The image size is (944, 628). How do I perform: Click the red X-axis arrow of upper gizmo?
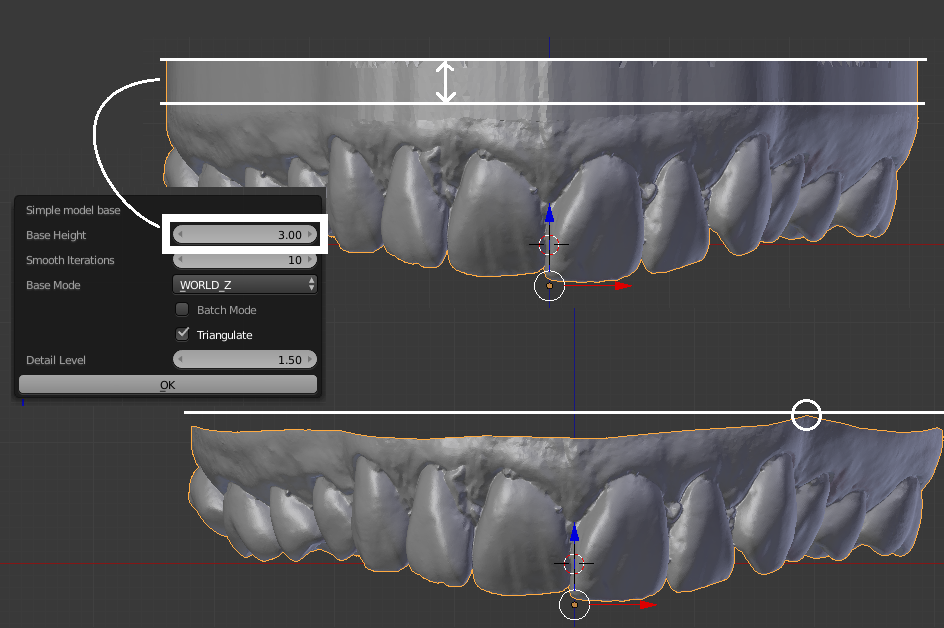coord(623,286)
